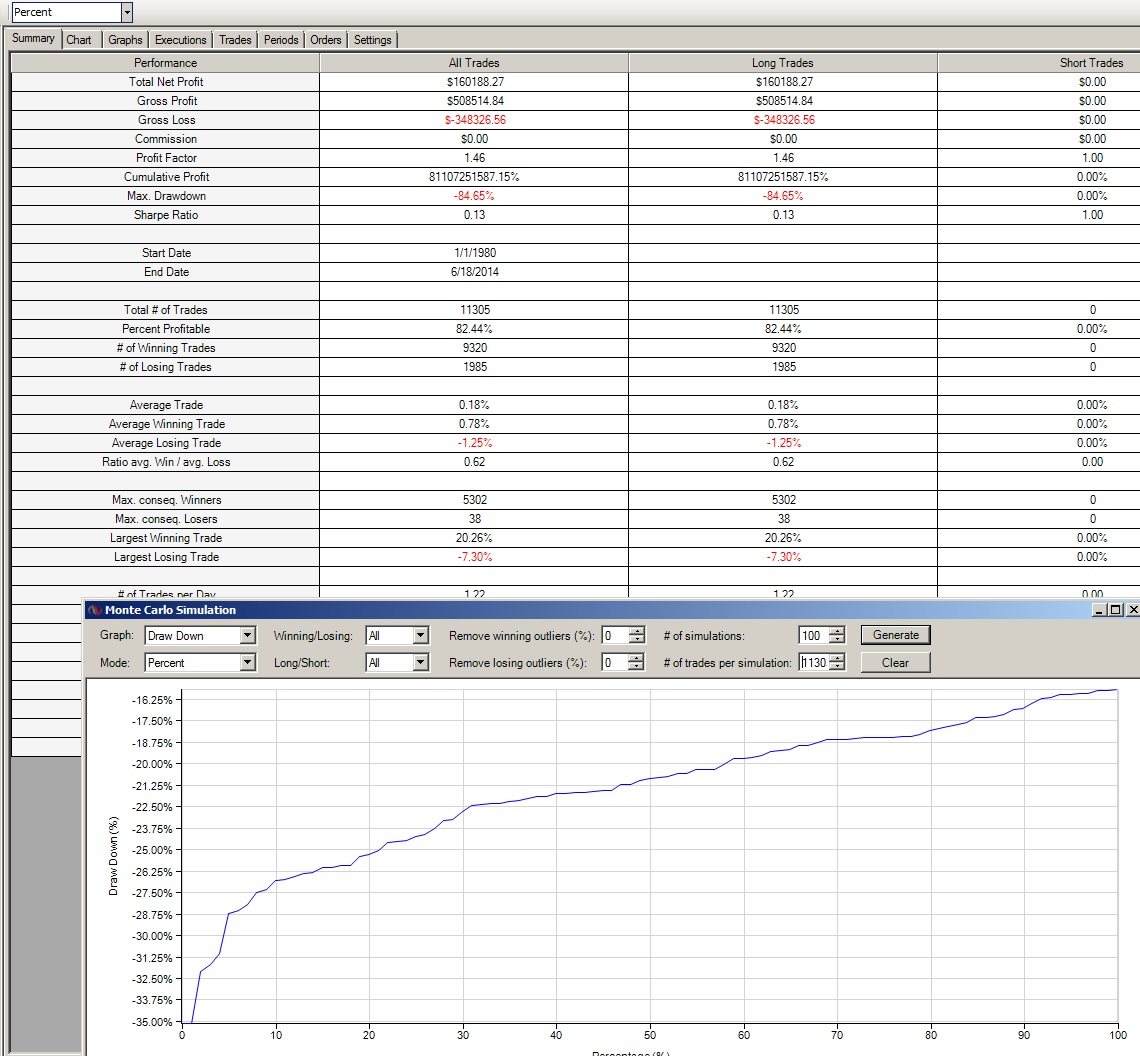The height and width of the screenshot is (1056, 1140).
Task: Select the Largest Losing Trade label
Action: [166, 556]
